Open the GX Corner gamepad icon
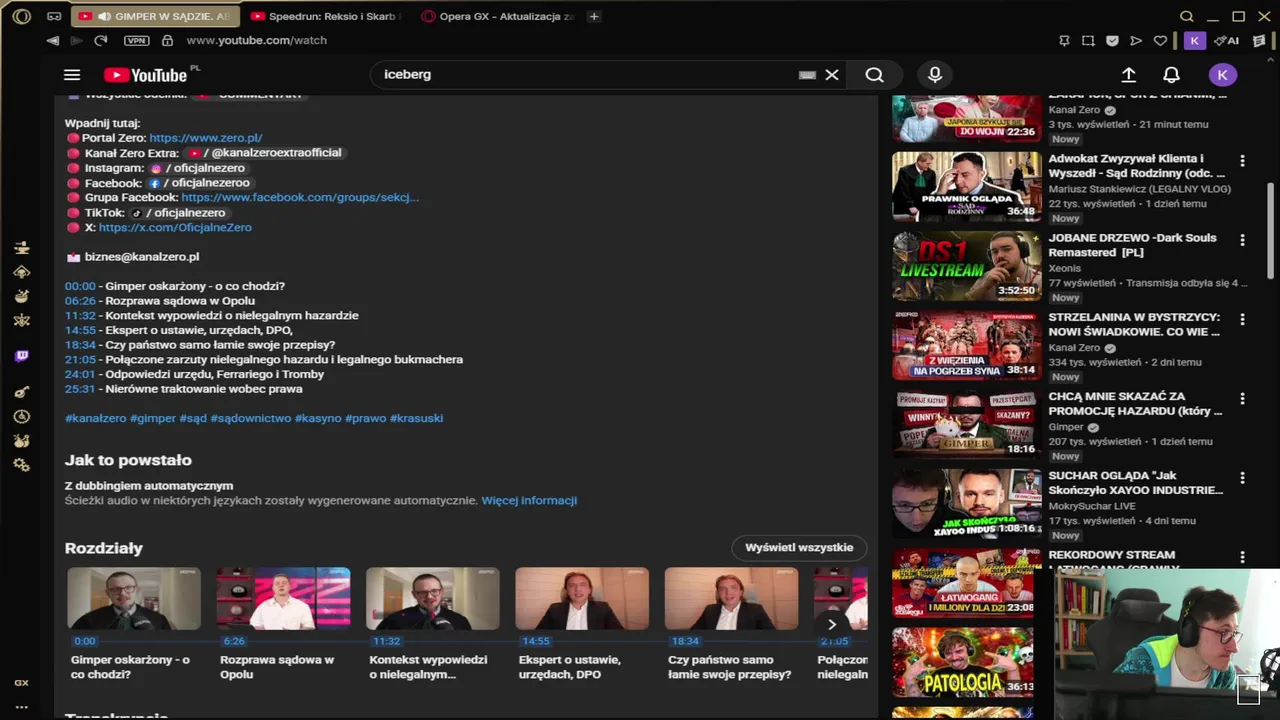The height and width of the screenshot is (720, 1280). tap(54, 16)
